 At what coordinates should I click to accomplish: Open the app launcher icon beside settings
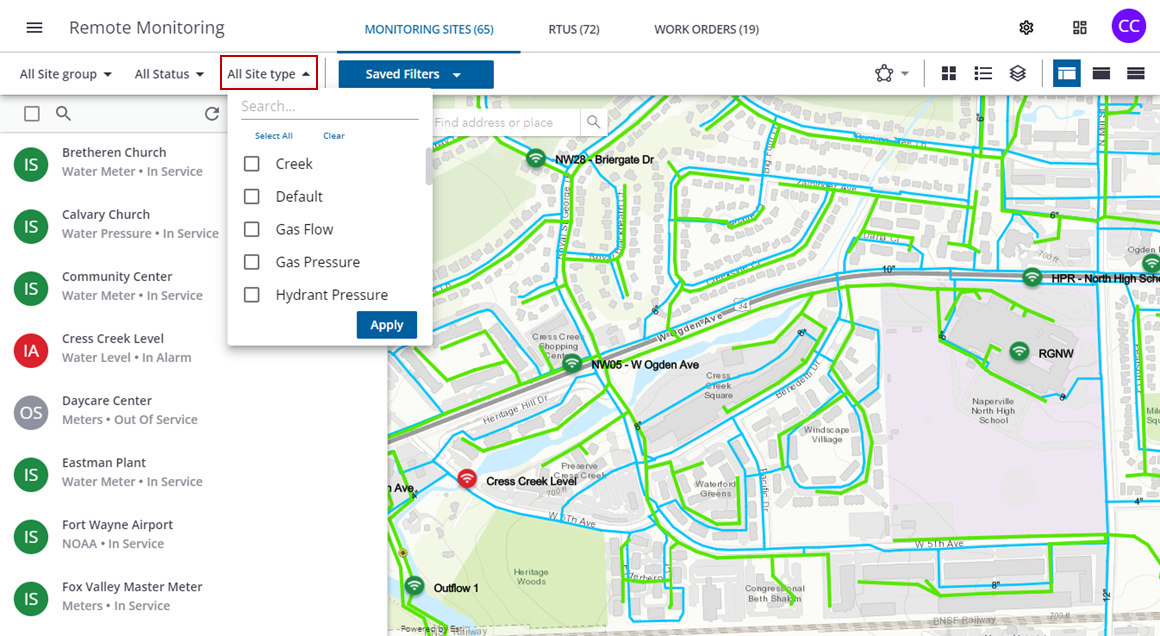1079,28
